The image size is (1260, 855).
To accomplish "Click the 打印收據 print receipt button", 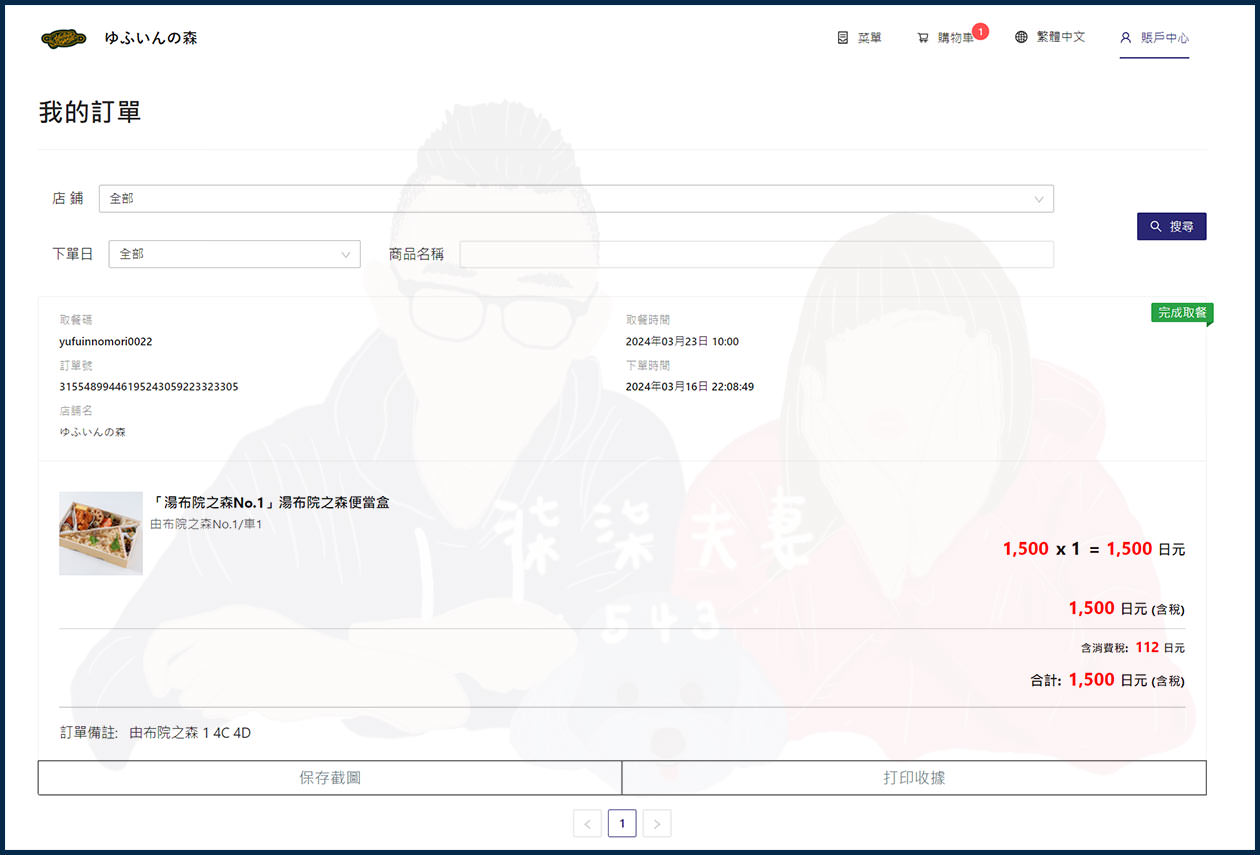I will coord(913,777).
